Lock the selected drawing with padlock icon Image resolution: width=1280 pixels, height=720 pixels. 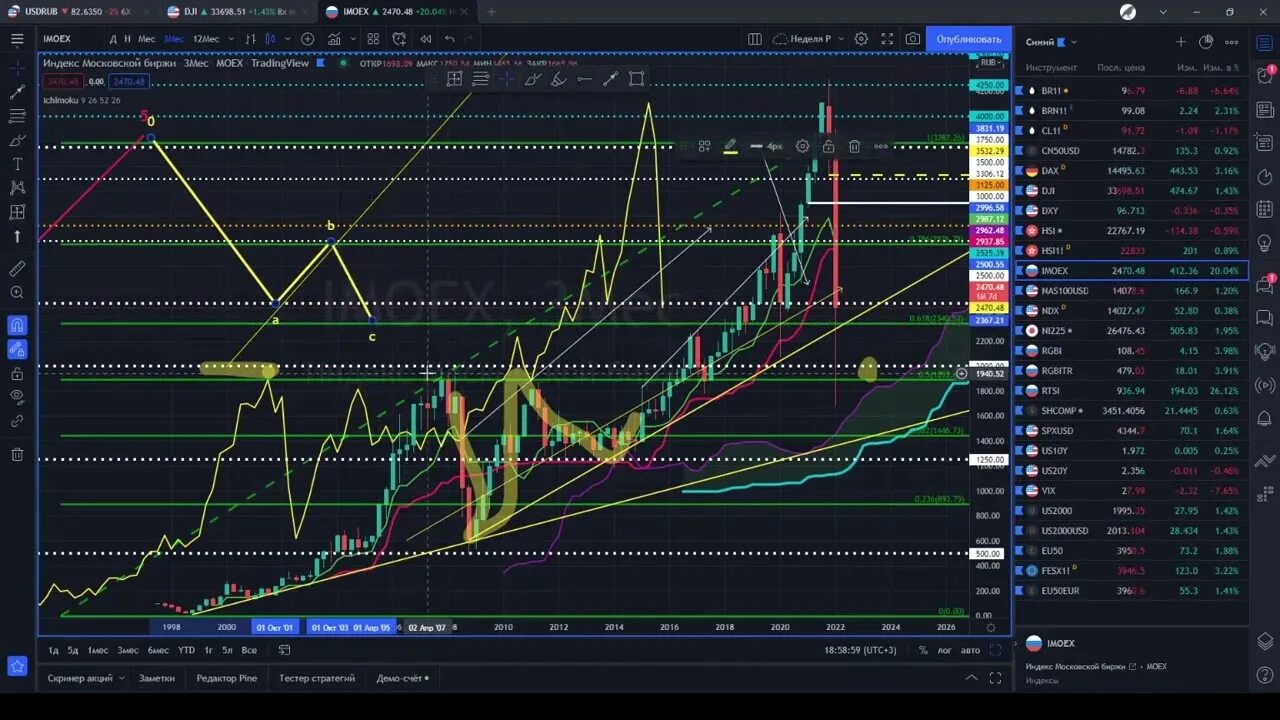[828, 146]
